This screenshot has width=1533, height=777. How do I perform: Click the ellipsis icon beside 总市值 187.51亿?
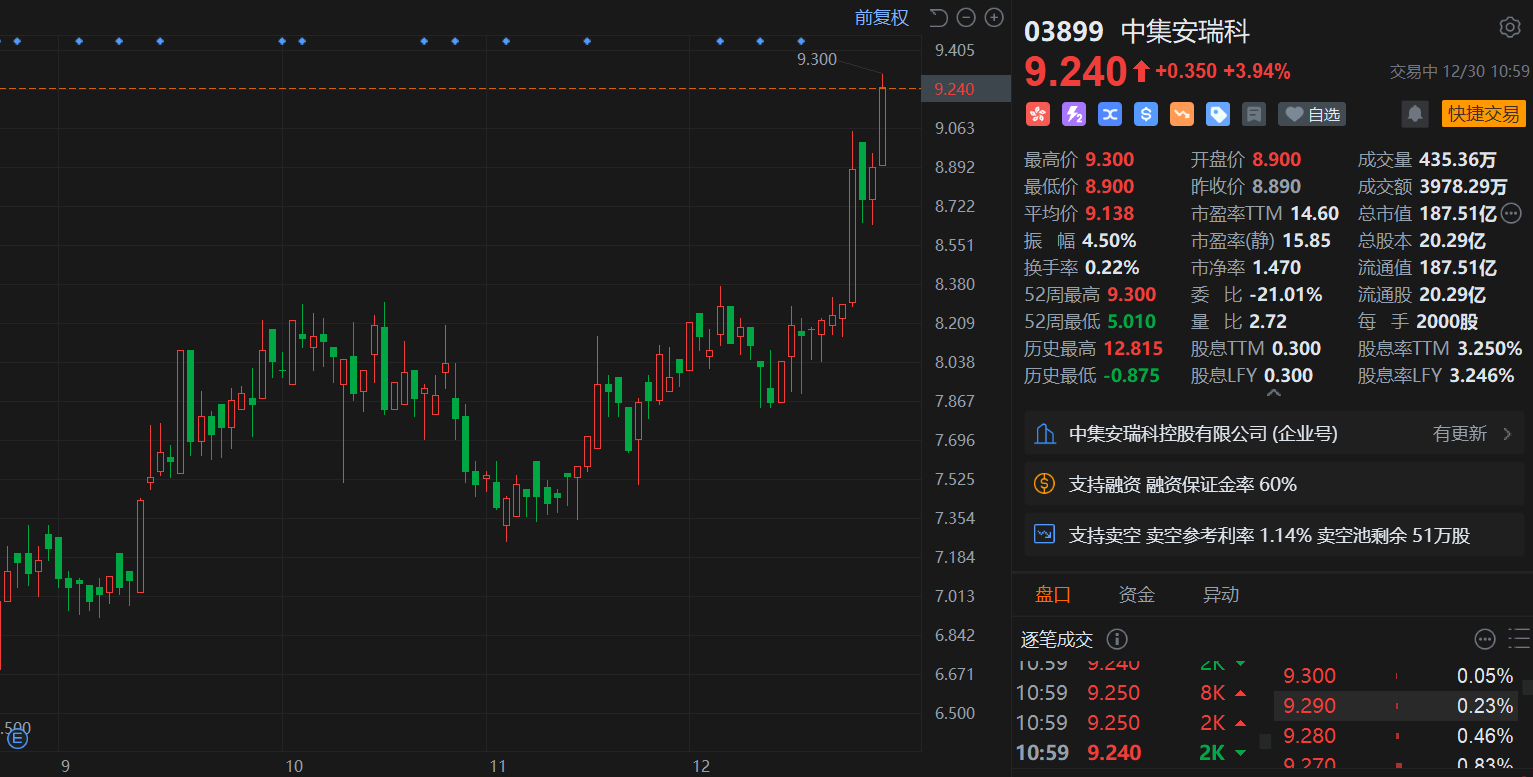pyautogui.click(x=1511, y=212)
